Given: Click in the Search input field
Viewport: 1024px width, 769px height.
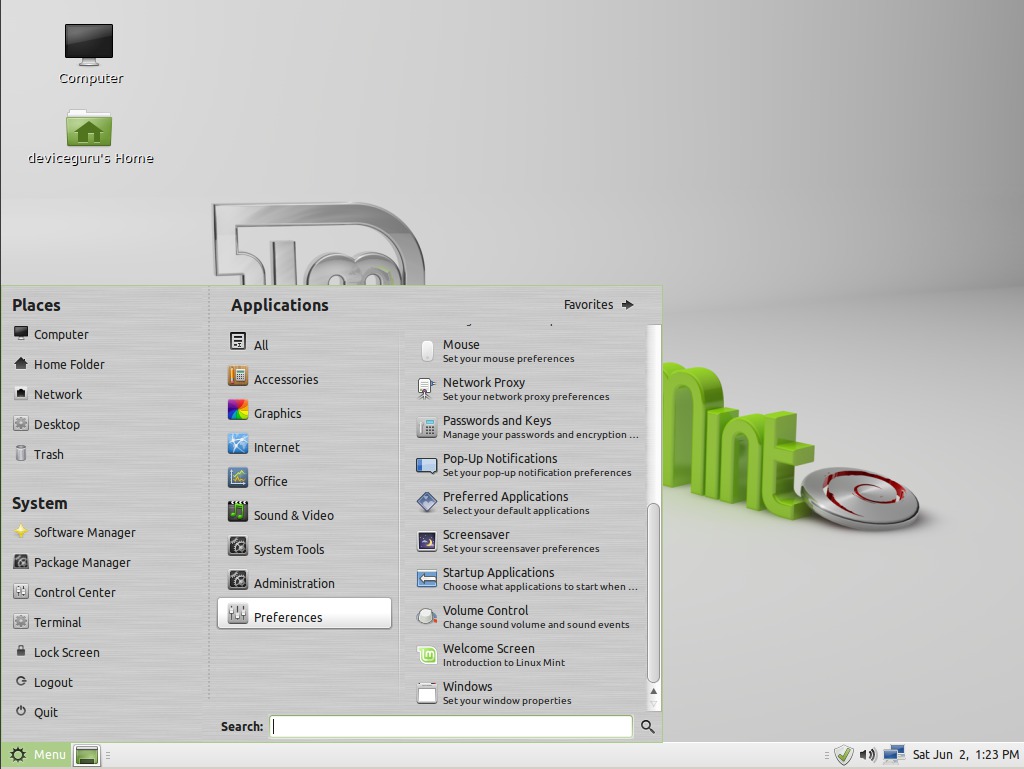Looking at the screenshot, I should pos(451,726).
